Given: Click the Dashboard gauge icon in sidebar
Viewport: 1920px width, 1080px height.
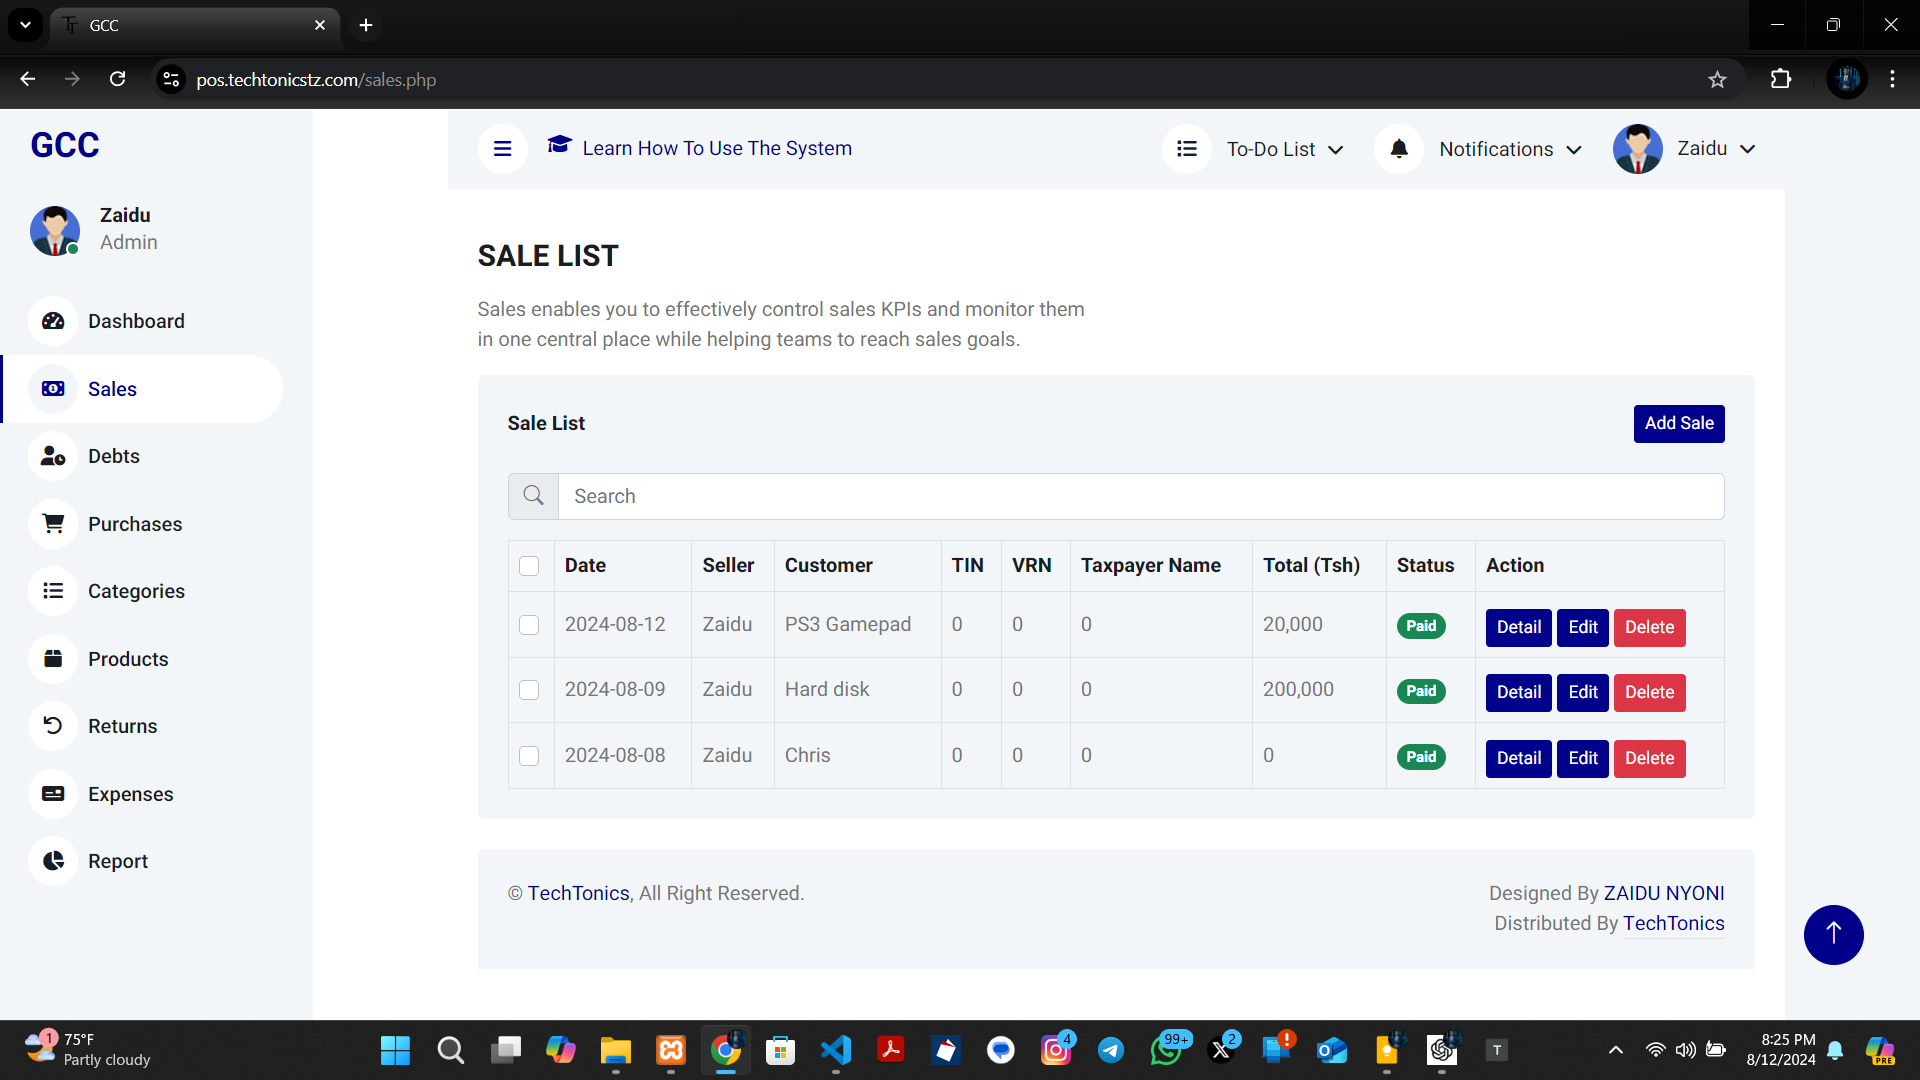Looking at the screenshot, I should (53, 321).
